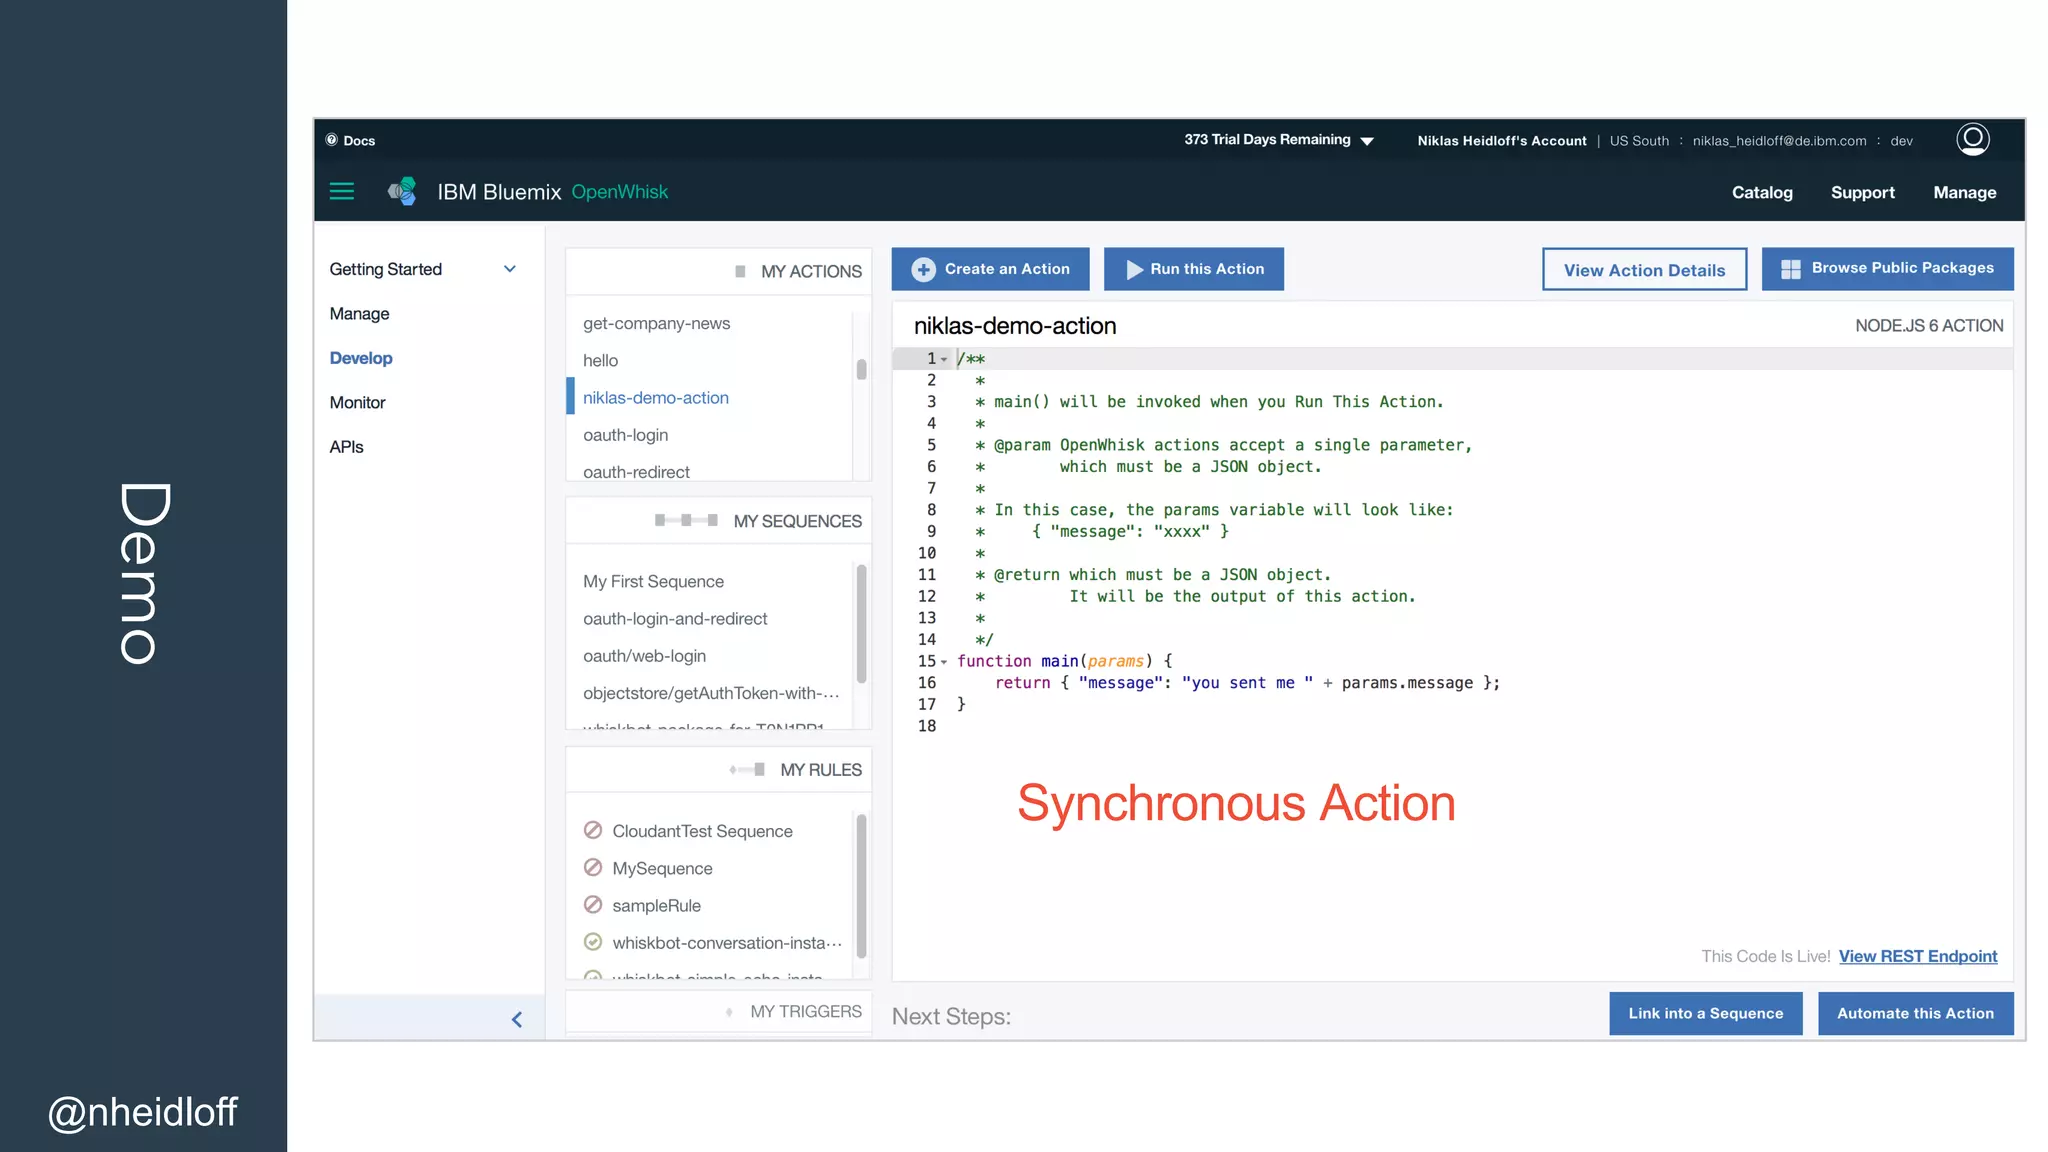Click Run this Action button
The width and height of the screenshot is (2048, 1152).
coord(1194,269)
